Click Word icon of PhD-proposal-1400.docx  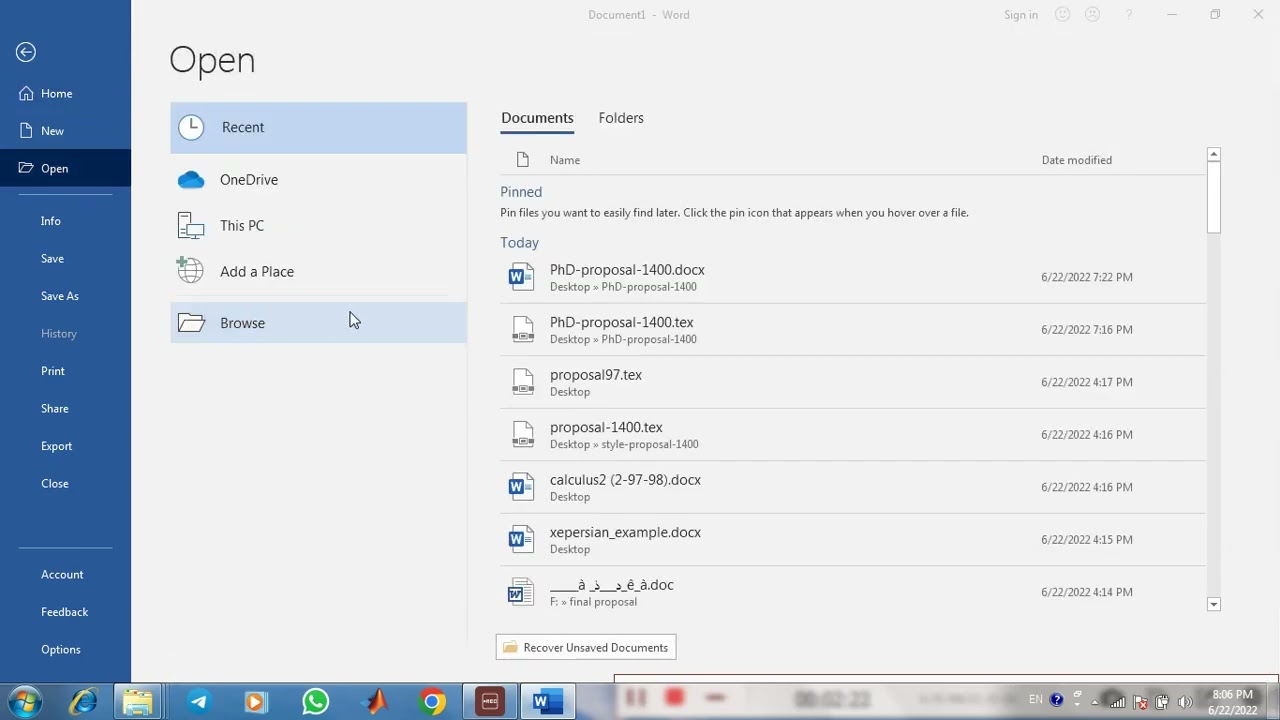[521, 277]
